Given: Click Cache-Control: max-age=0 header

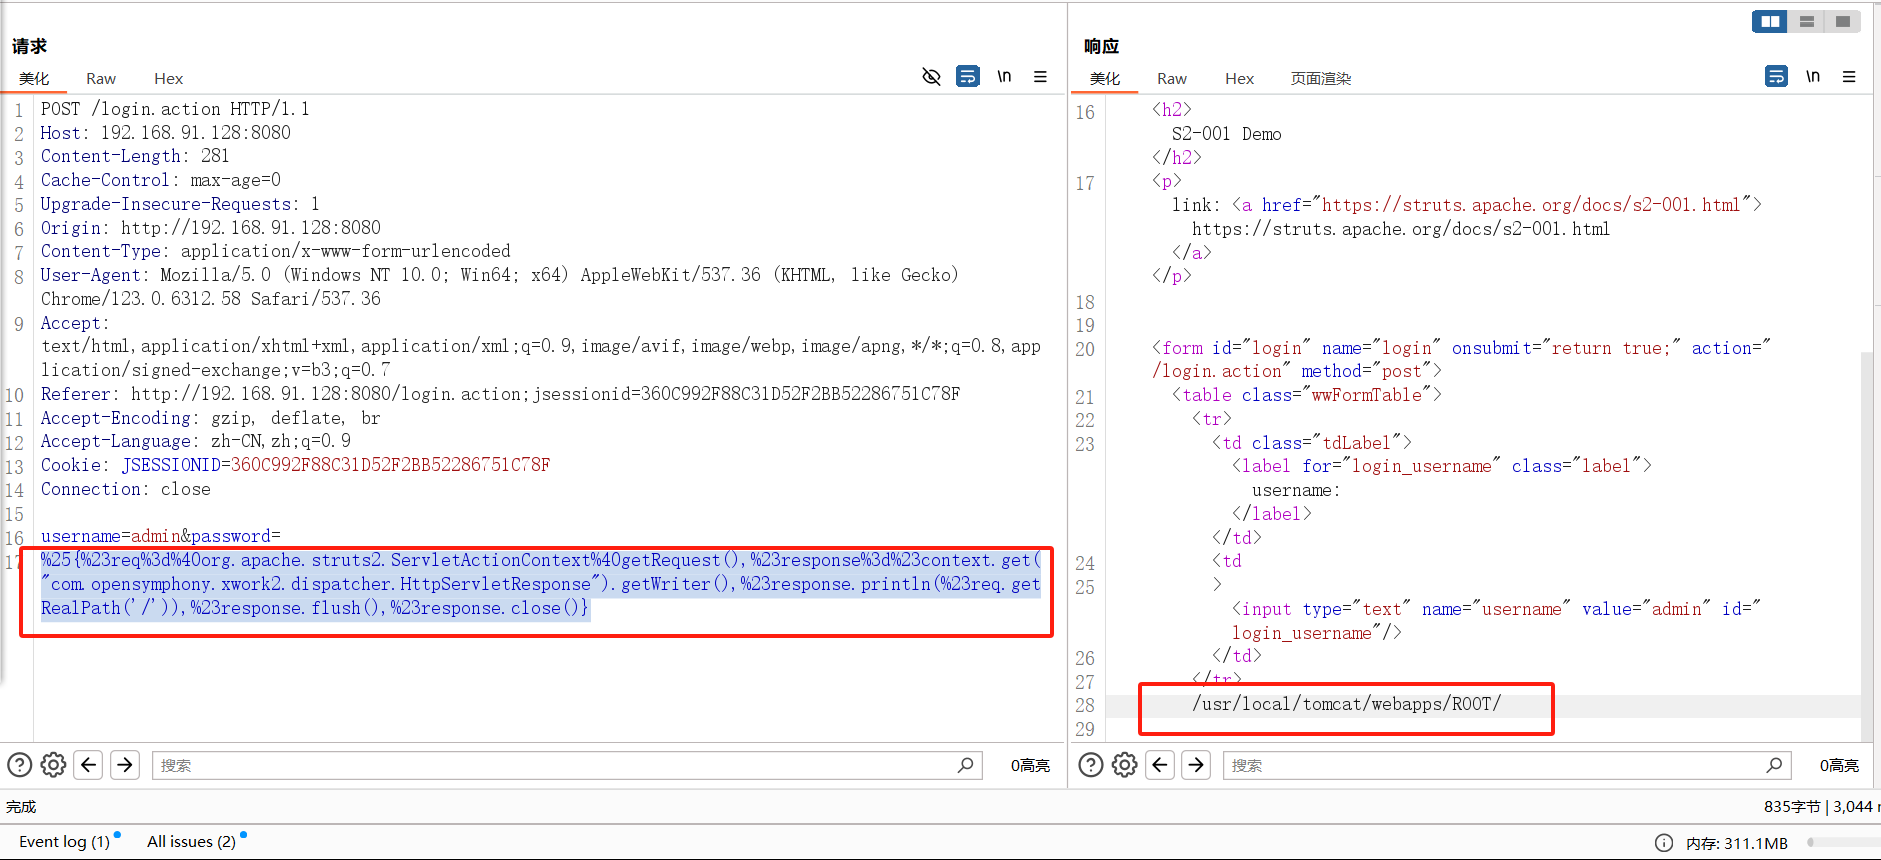Looking at the screenshot, I should point(161,180).
